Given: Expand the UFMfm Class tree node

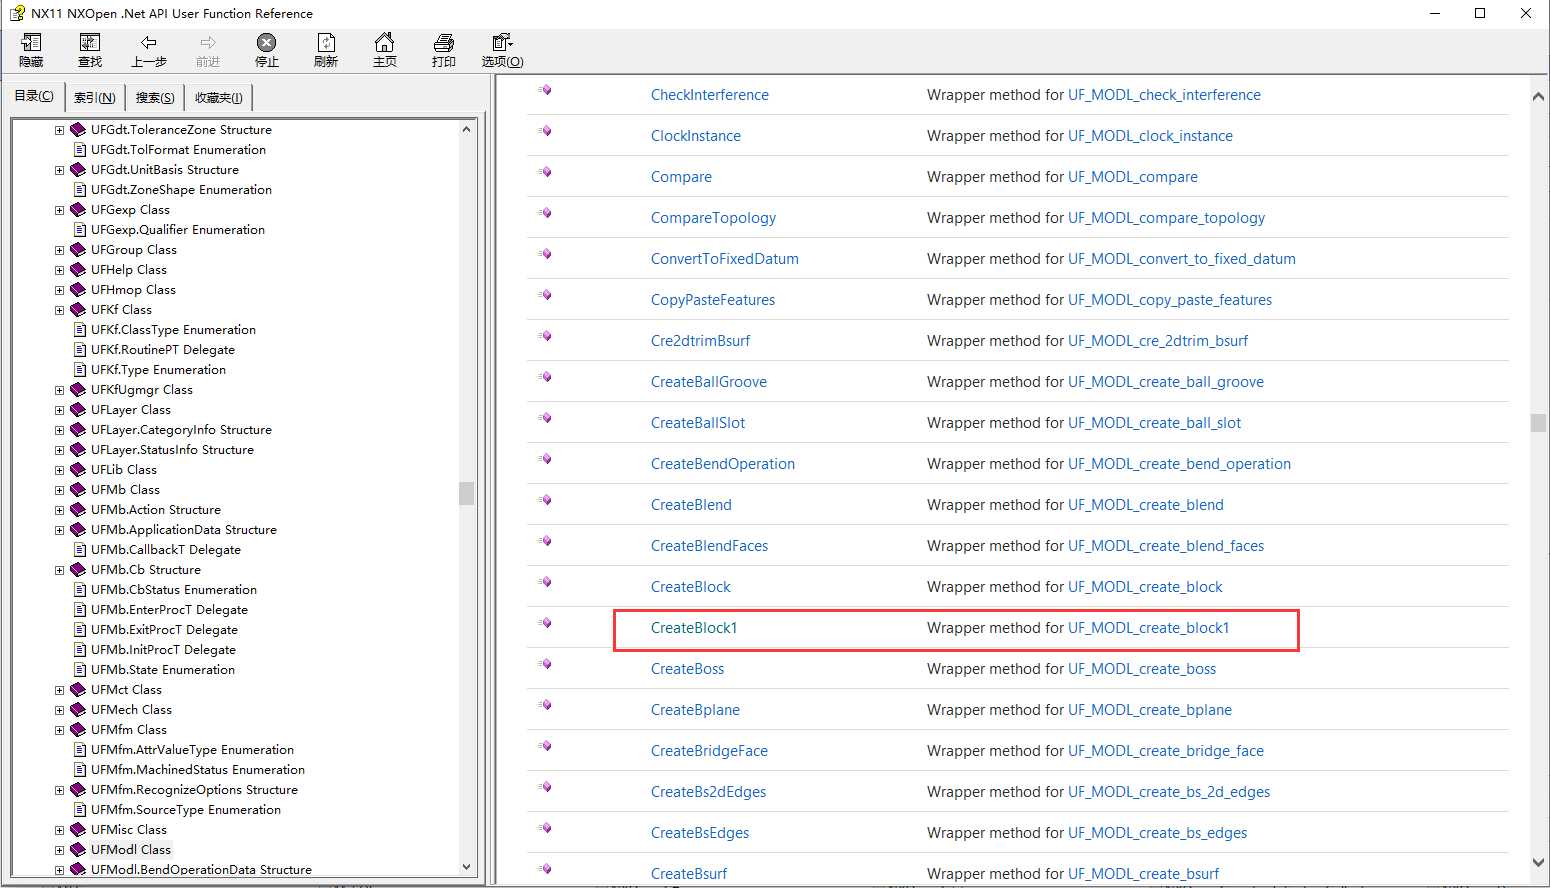Looking at the screenshot, I should click(59, 730).
